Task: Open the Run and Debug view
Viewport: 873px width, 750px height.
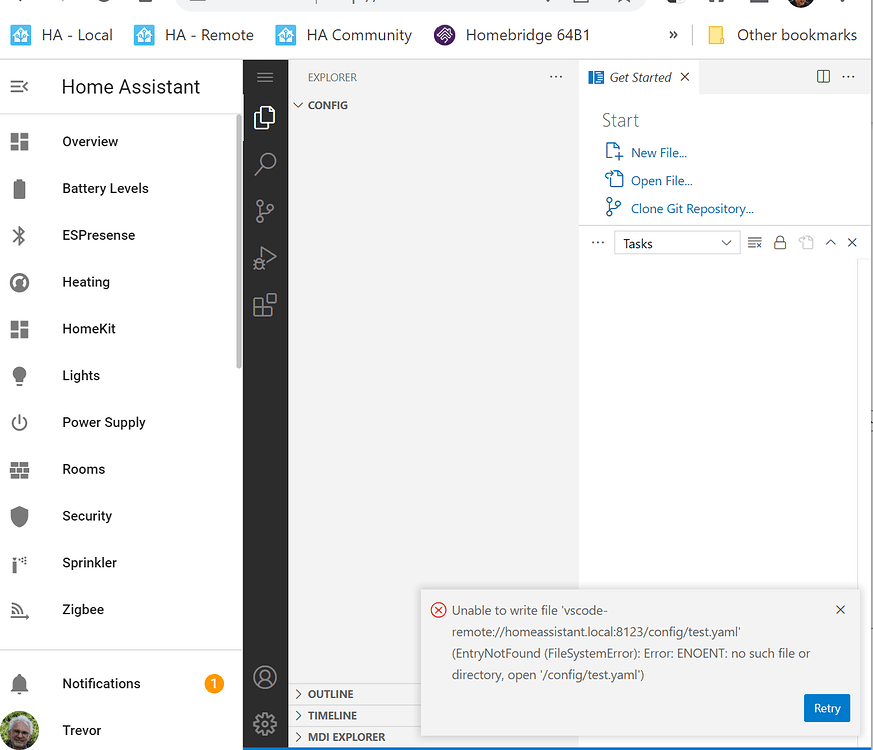Action: pyautogui.click(x=265, y=258)
